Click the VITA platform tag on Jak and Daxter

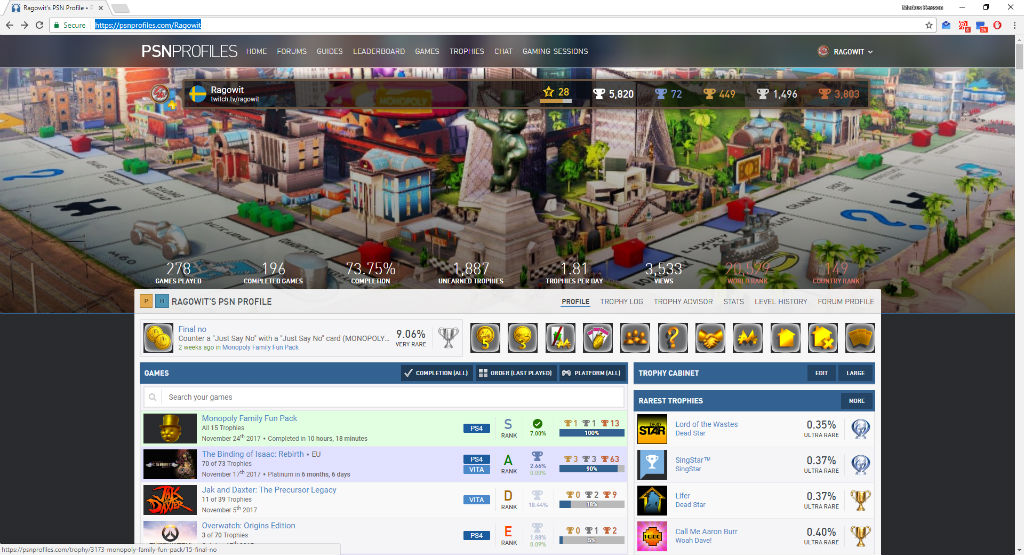click(476, 500)
